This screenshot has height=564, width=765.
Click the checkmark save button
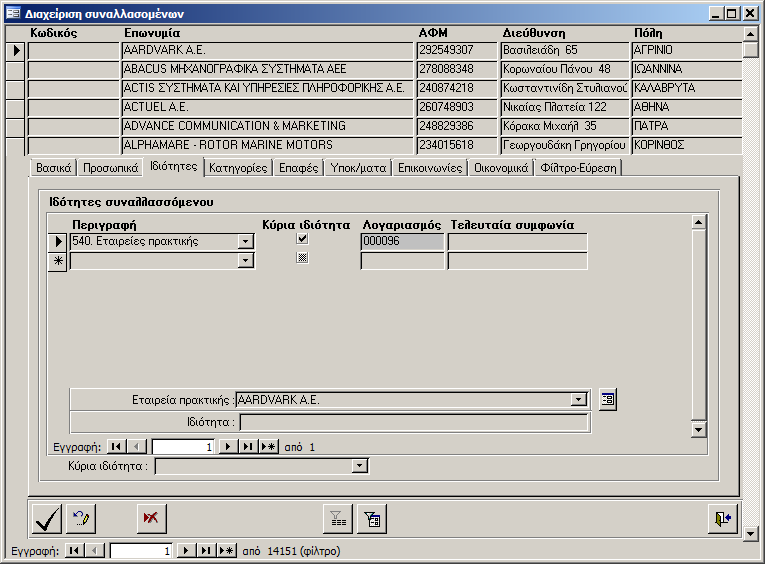pyautogui.click(x=46, y=519)
